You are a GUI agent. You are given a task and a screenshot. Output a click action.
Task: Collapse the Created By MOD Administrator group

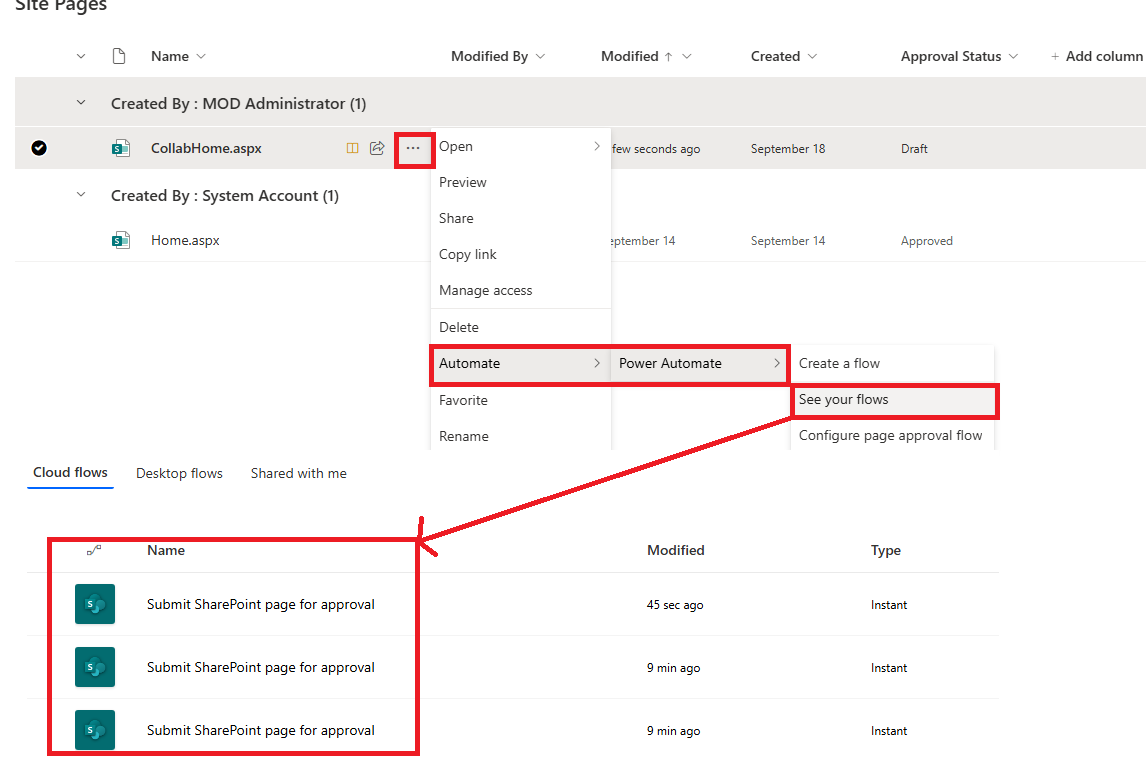coord(81,103)
